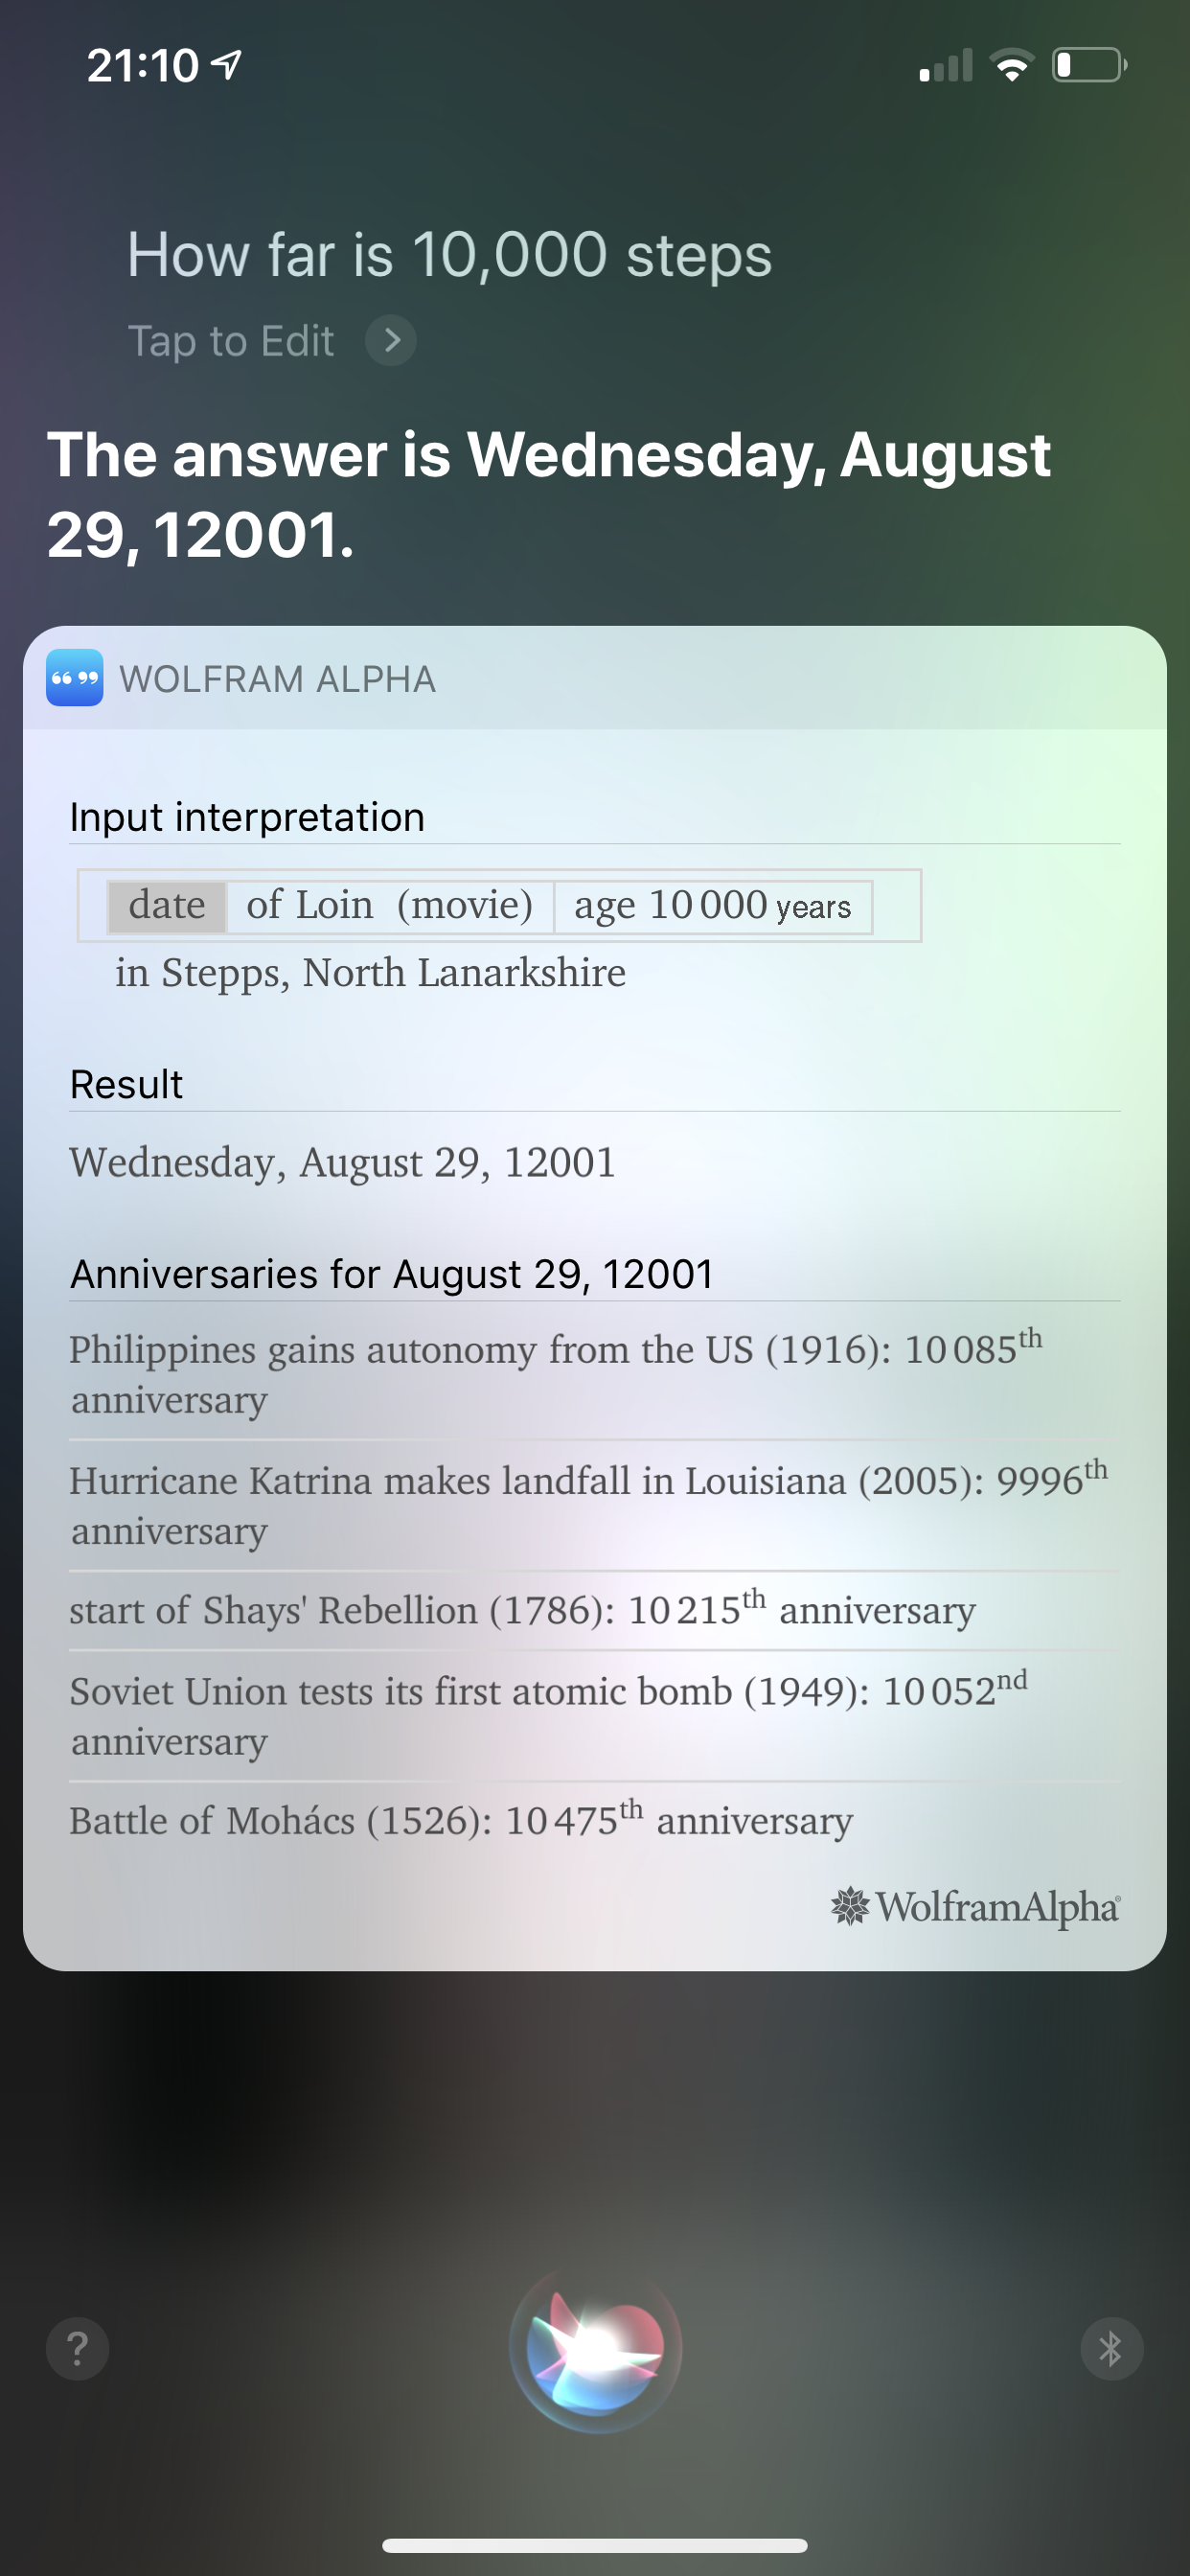Select the result Wednesday, August 29, 12001
This screenshot has height=2576, width=1190.
pyautogui.click(x=343, y=1162)
